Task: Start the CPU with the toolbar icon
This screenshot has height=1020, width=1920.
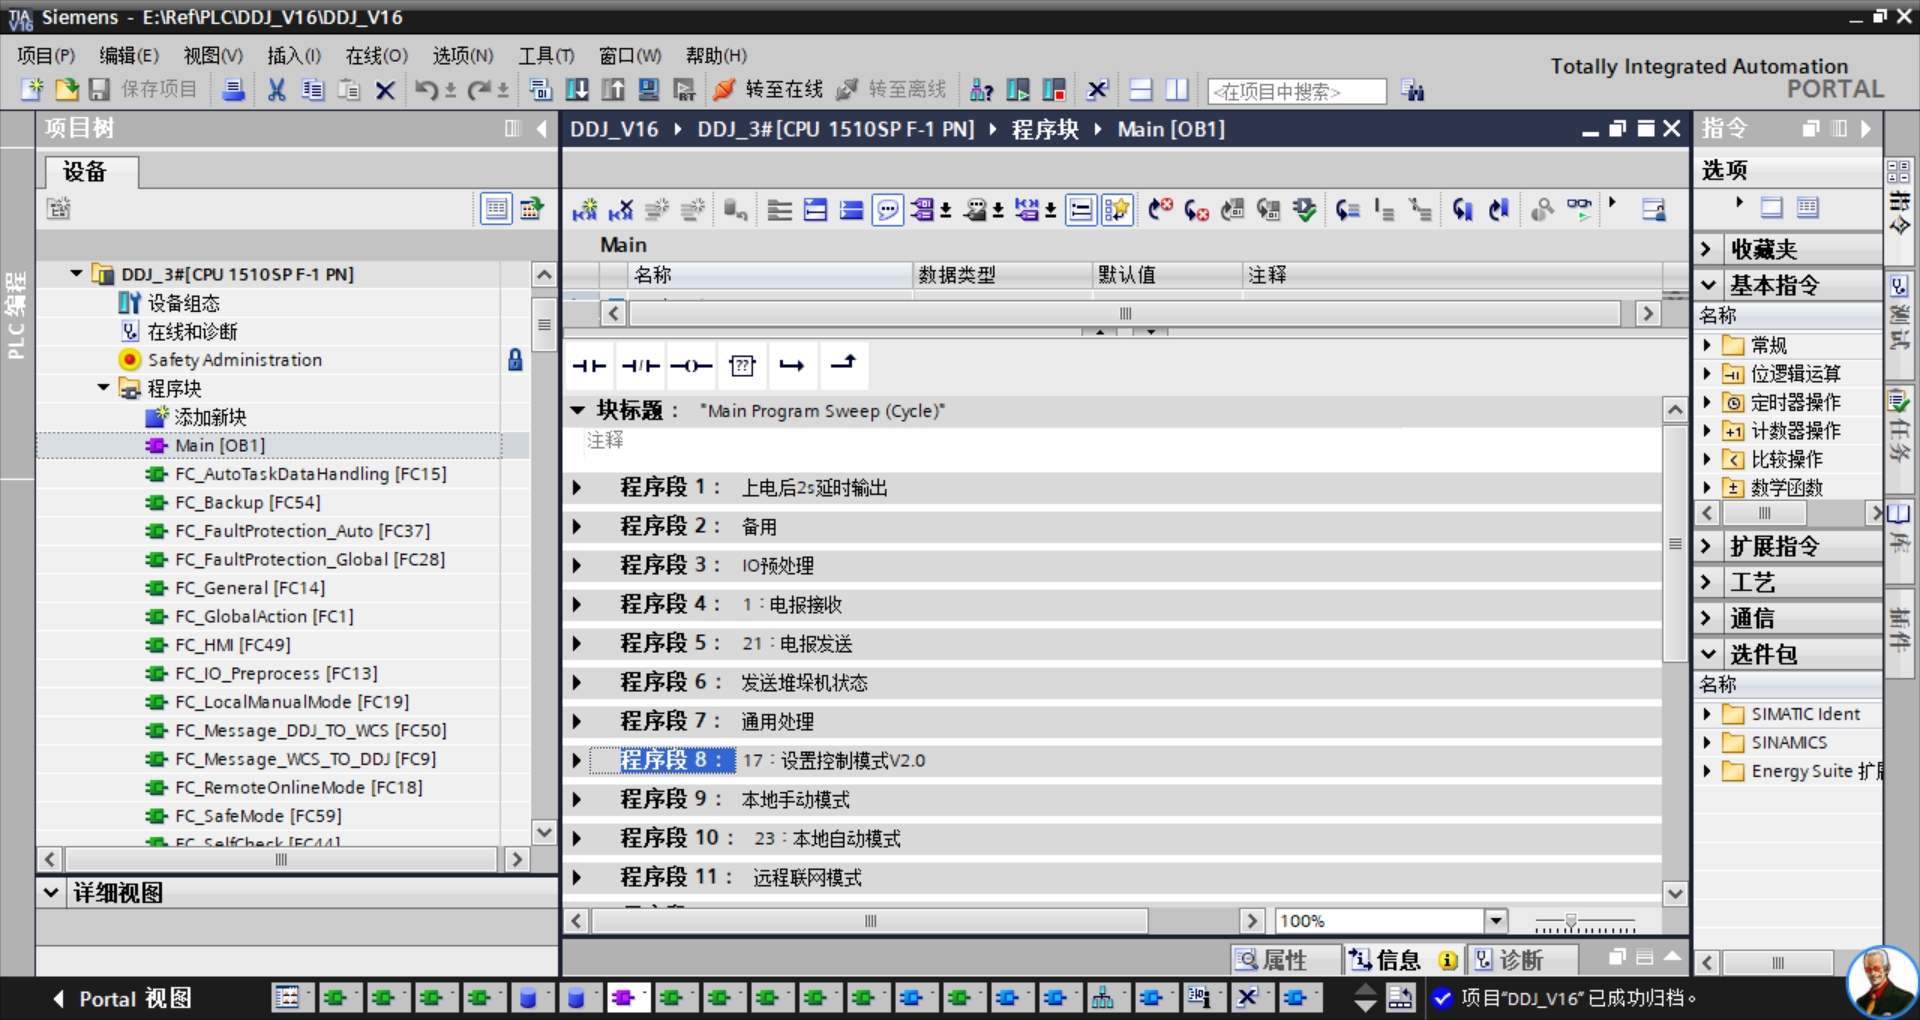Action: coord(1018,91)
